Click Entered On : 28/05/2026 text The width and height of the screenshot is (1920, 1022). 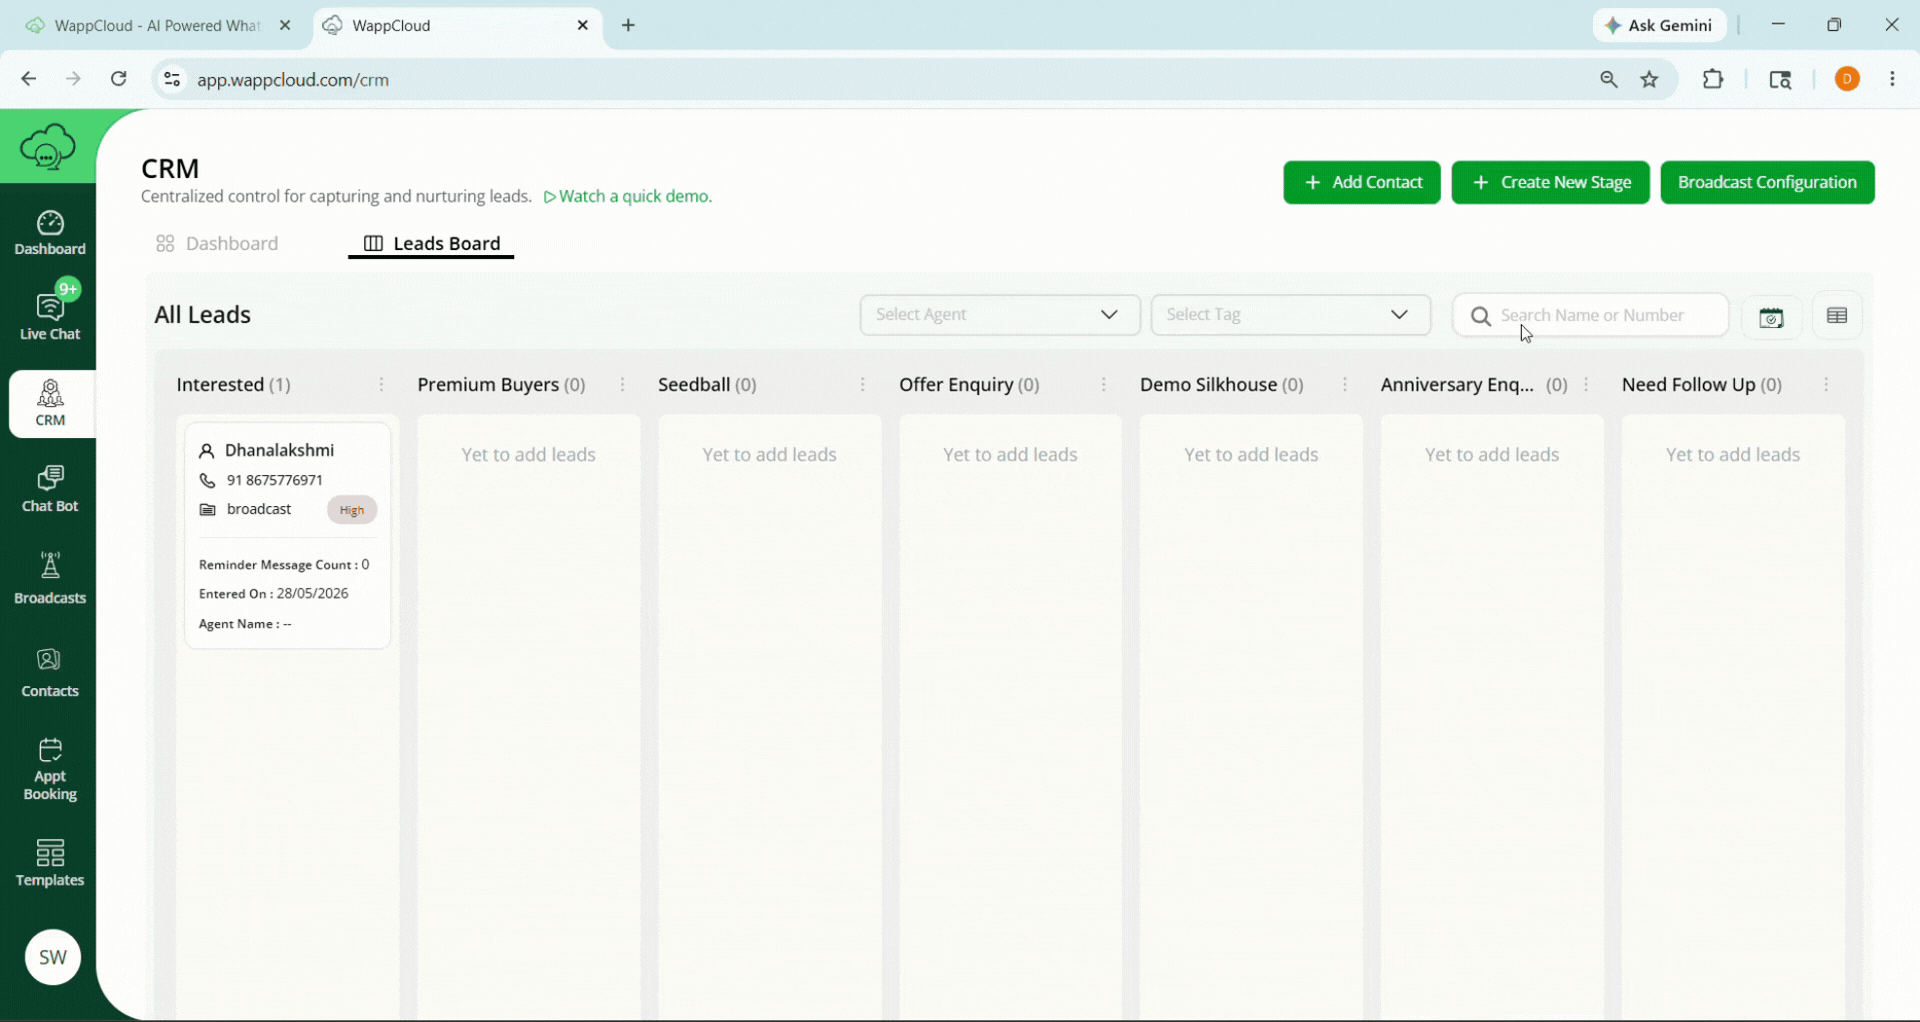274,594
